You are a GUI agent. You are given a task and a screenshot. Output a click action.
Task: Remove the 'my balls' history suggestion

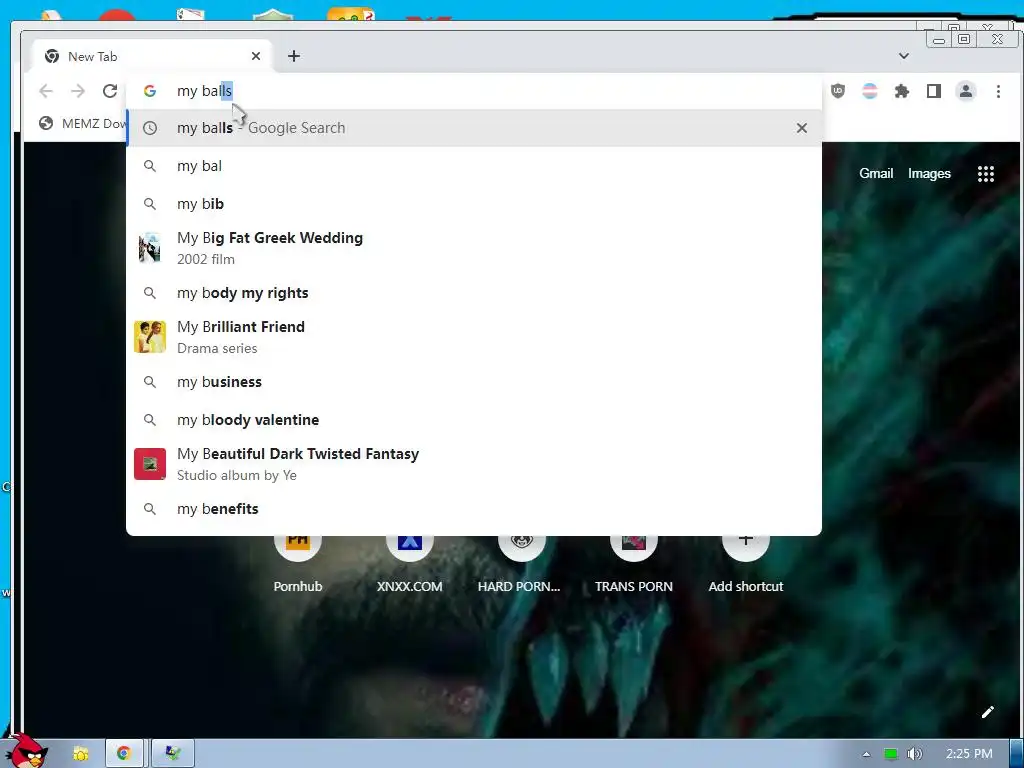[x=801, y=128]
